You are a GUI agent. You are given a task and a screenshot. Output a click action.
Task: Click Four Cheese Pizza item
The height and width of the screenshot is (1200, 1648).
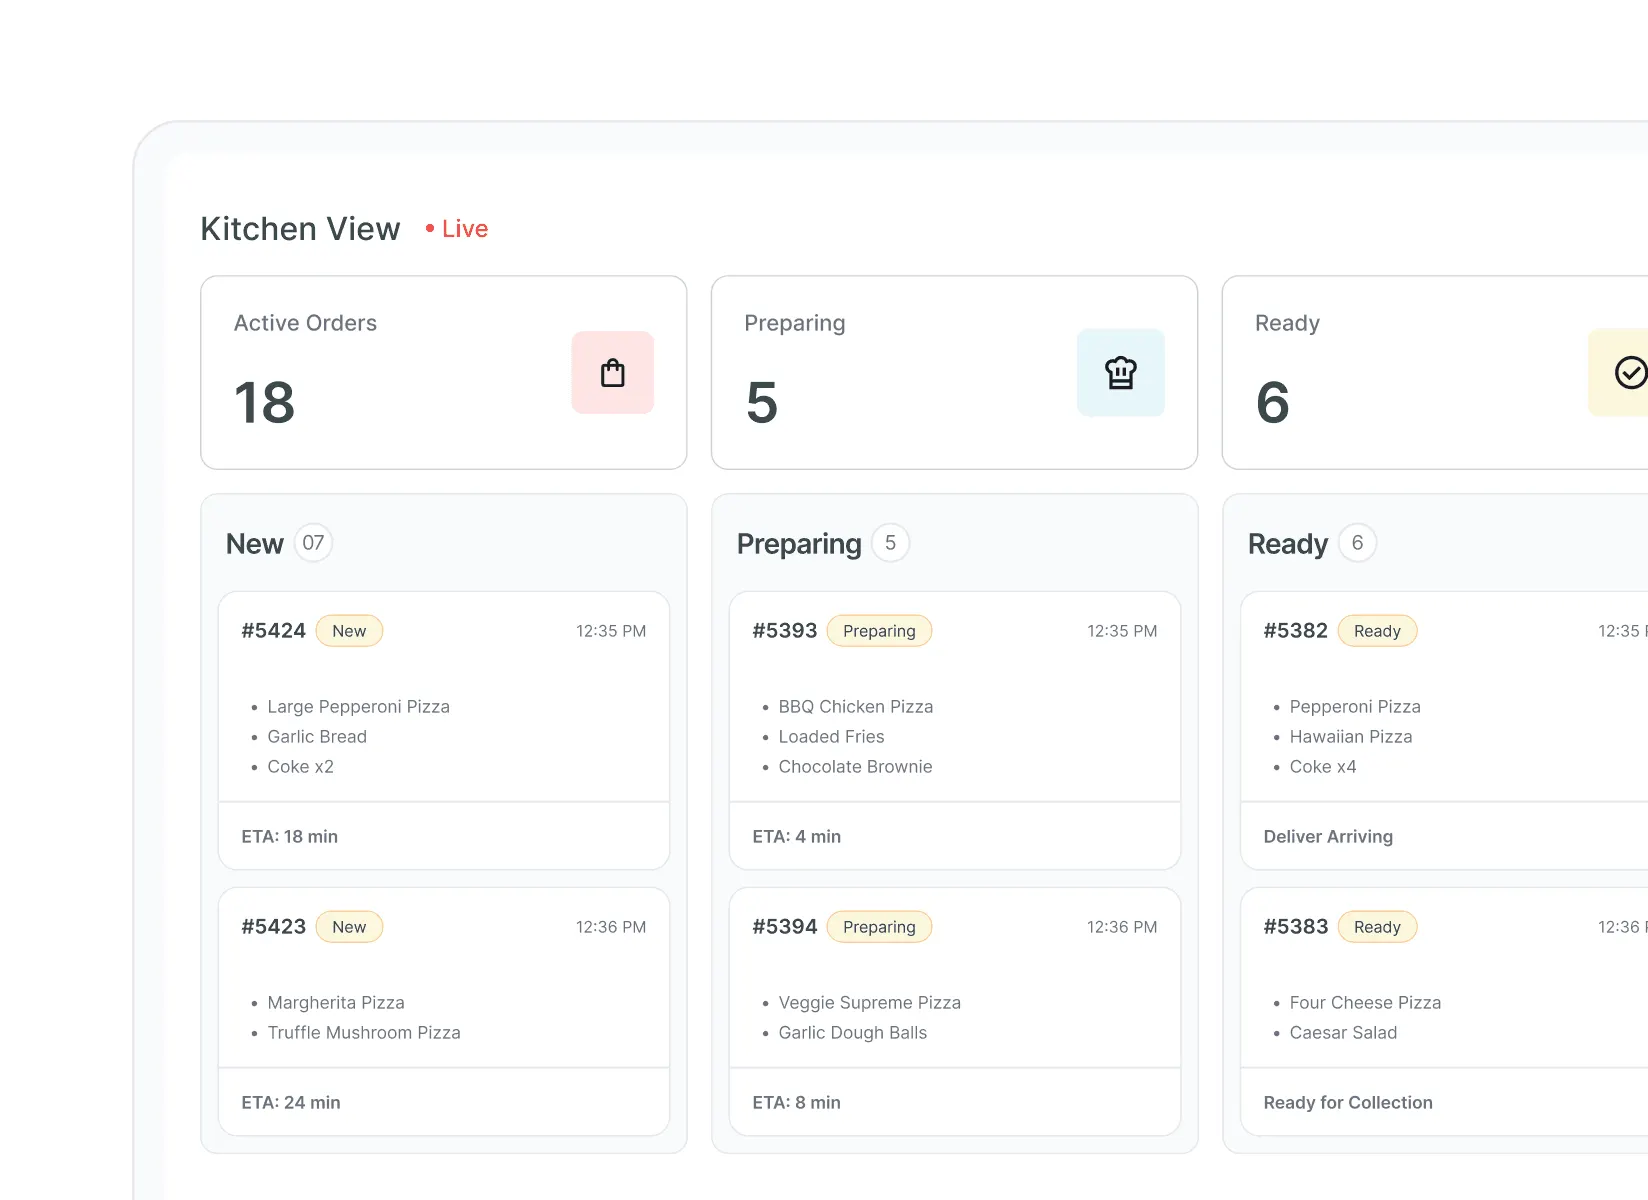(x=1365, y=1003)
